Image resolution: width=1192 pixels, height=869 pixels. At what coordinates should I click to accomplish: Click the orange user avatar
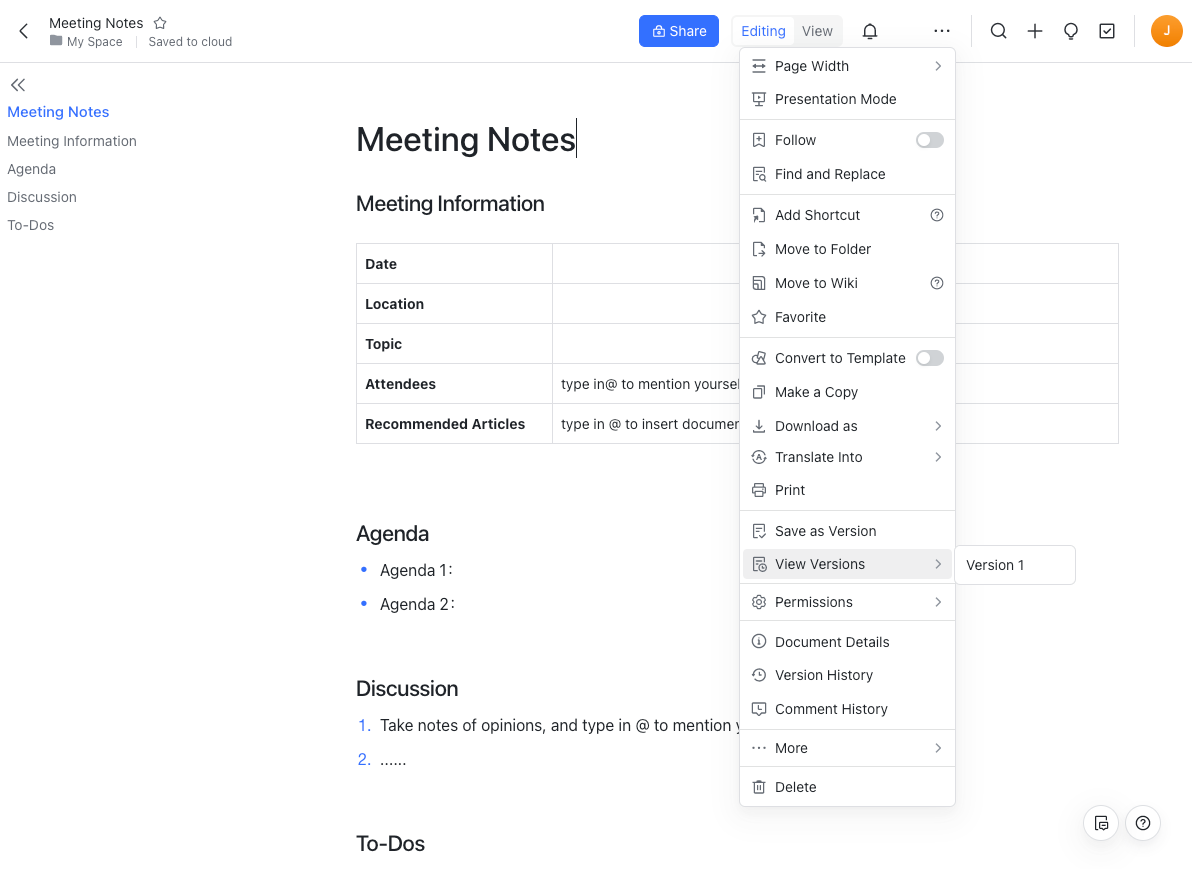[x=1166, y=31]
